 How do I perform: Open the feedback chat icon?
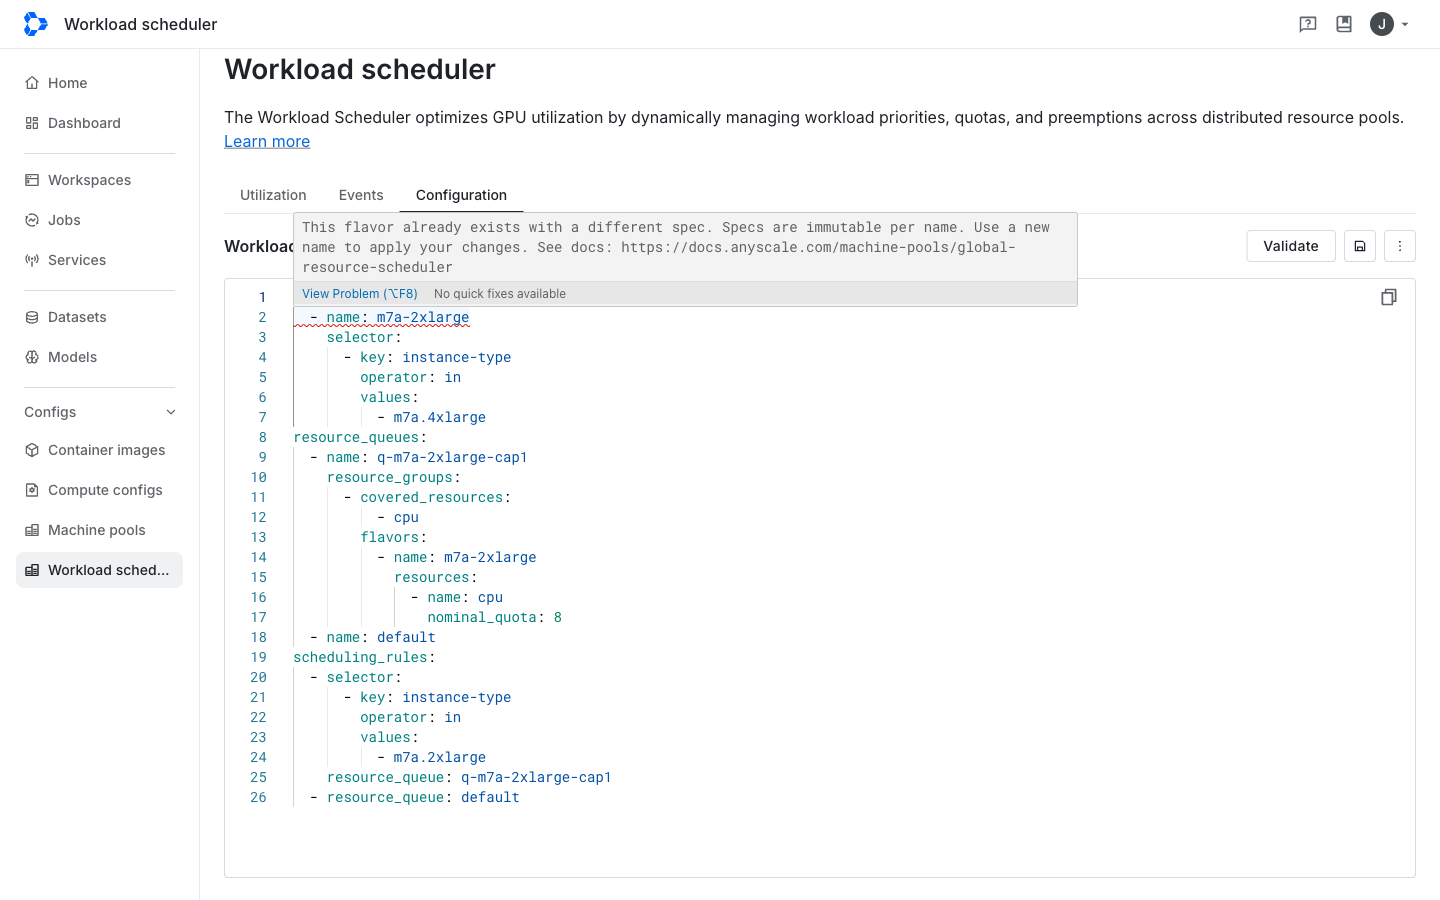click(x=1308, y=24)
